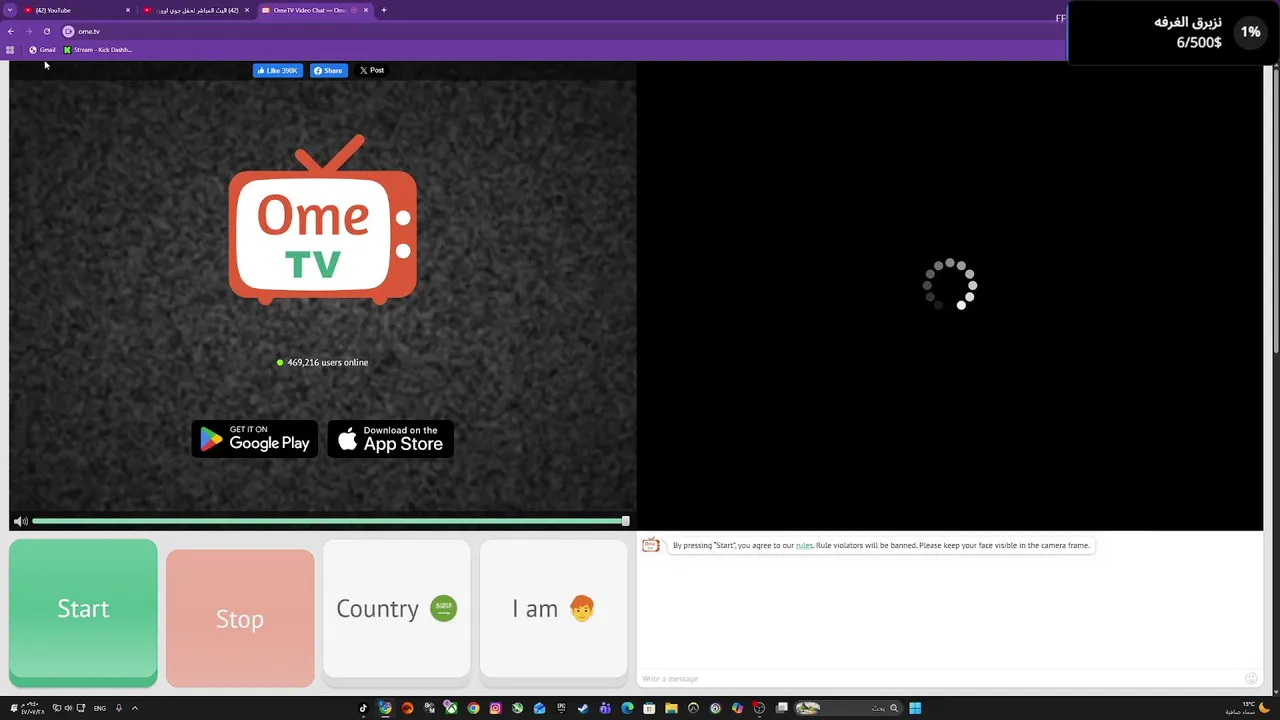This screenshot has height=720, width=1280.
Task: Click the ome.tv address bar
Action: click(x=560, y=31)
